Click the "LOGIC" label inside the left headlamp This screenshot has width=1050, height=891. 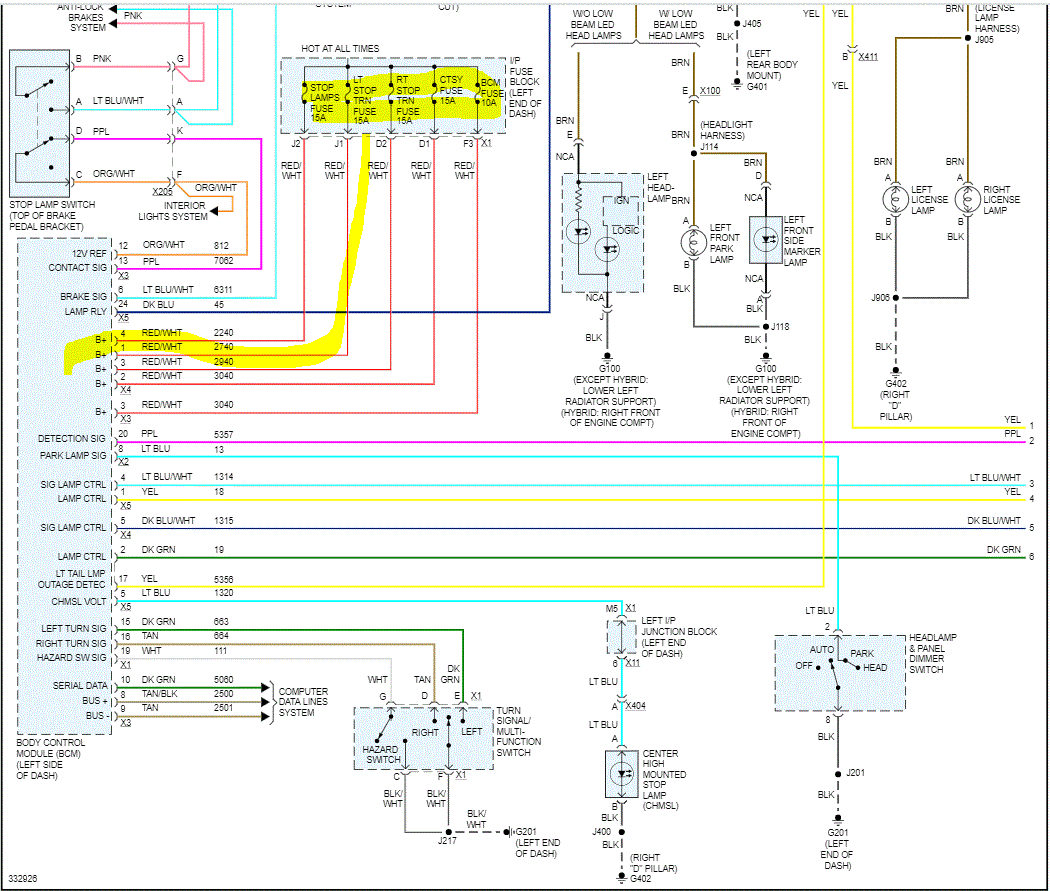click(x=625, y=230)
